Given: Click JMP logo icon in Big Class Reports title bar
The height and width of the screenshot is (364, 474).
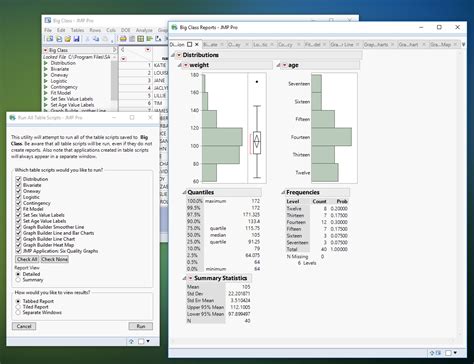Looking at the screenshot, I should coord(174,27).
